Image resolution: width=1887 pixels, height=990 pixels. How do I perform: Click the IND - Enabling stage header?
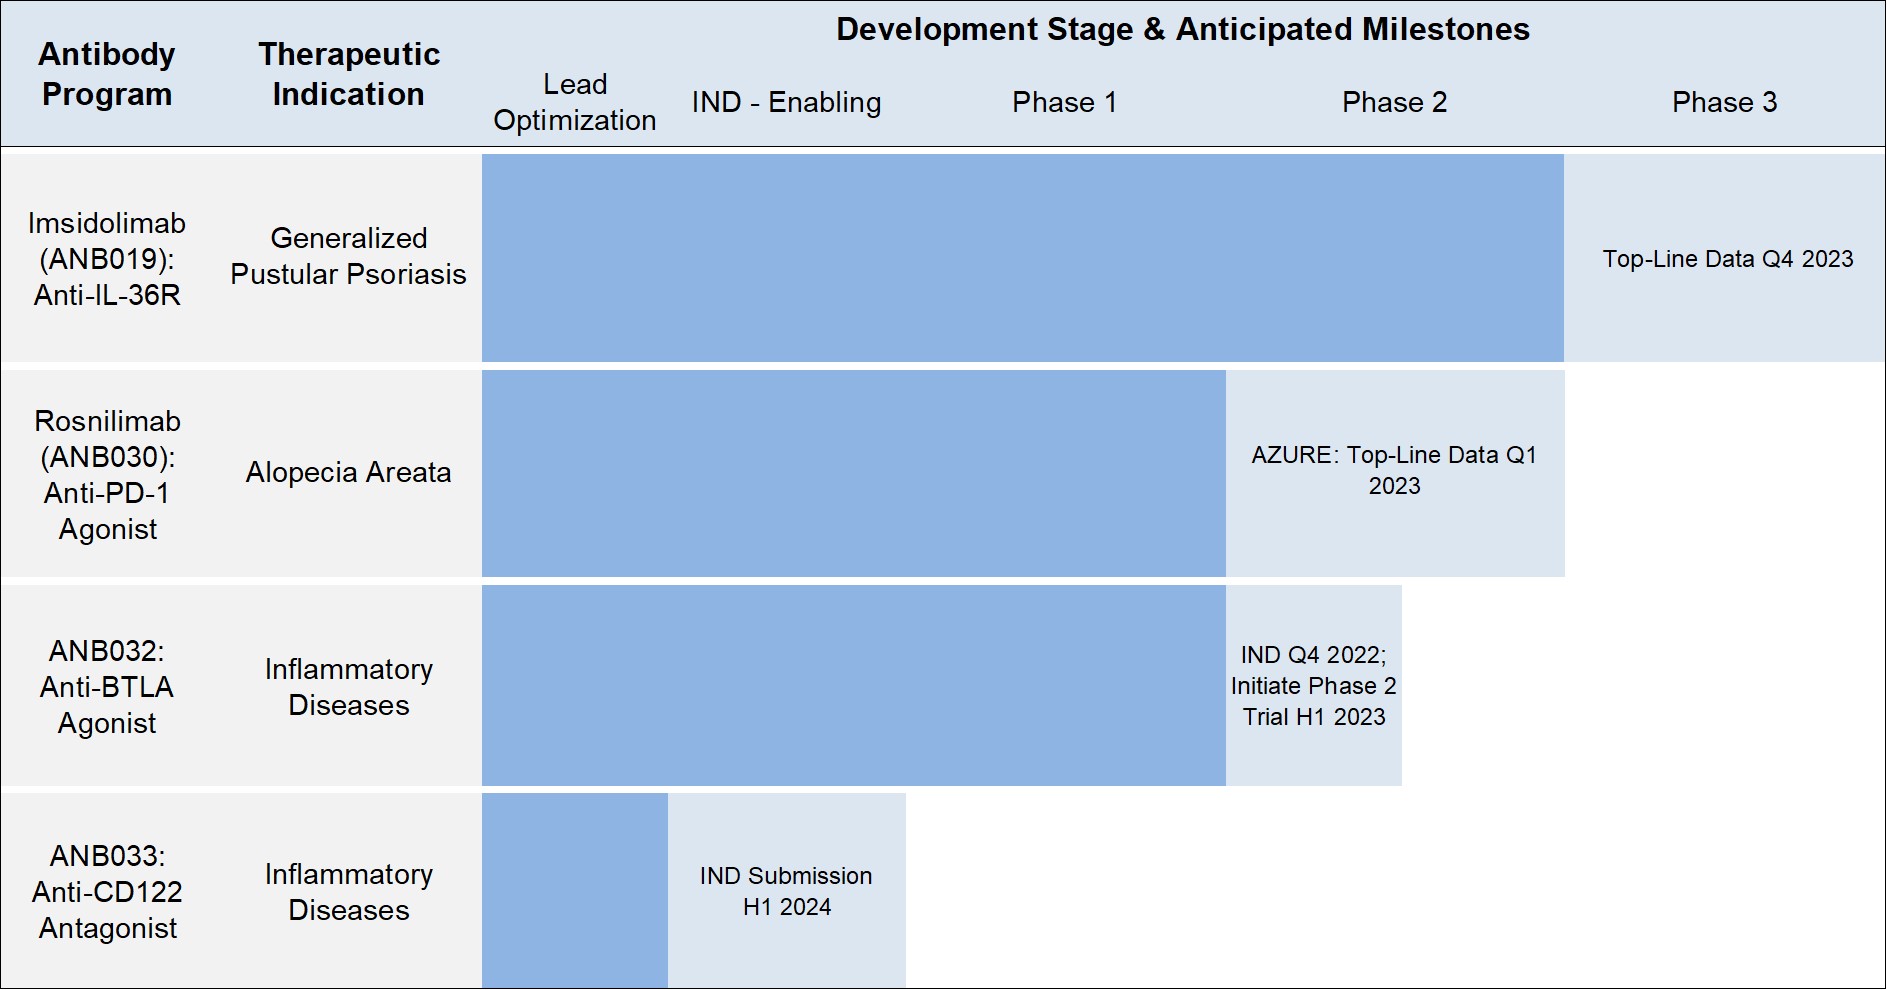[x=786, y=102]
